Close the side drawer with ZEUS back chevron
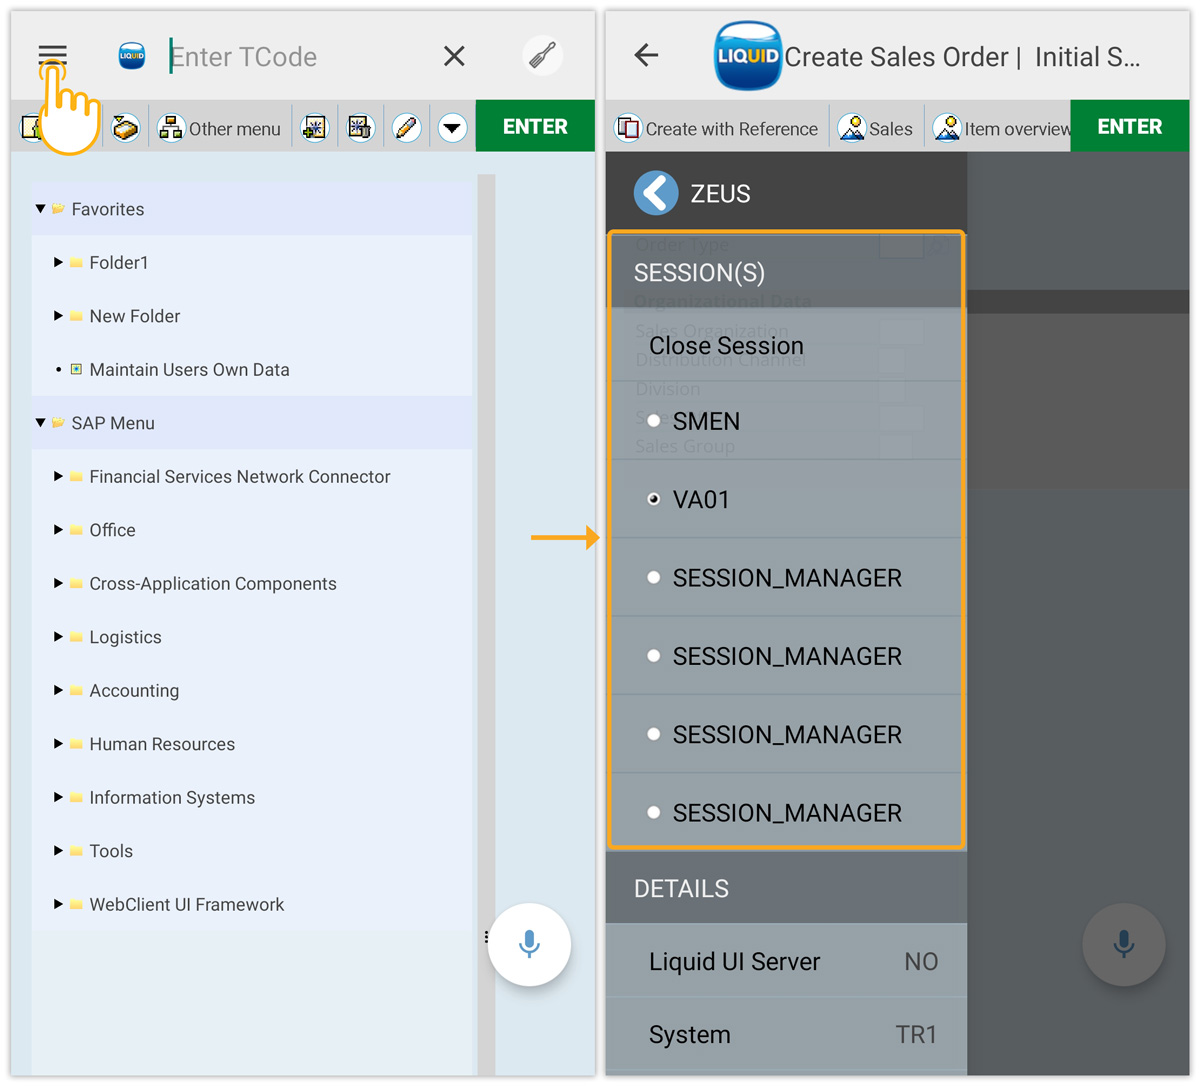This screenshot has height=1086, width=1200. [656, 193]
